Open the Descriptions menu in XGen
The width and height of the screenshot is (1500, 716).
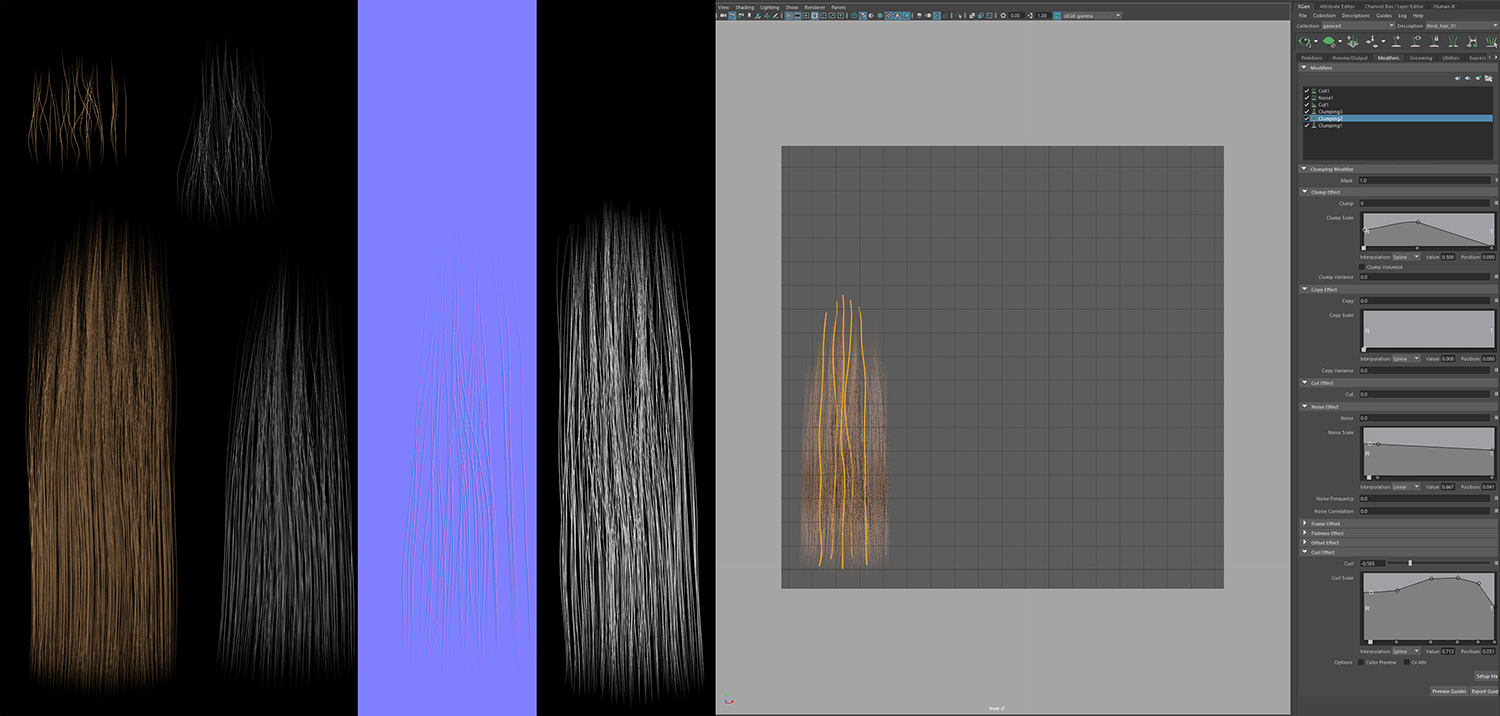pyautogui.click(x=1355, y=16)
